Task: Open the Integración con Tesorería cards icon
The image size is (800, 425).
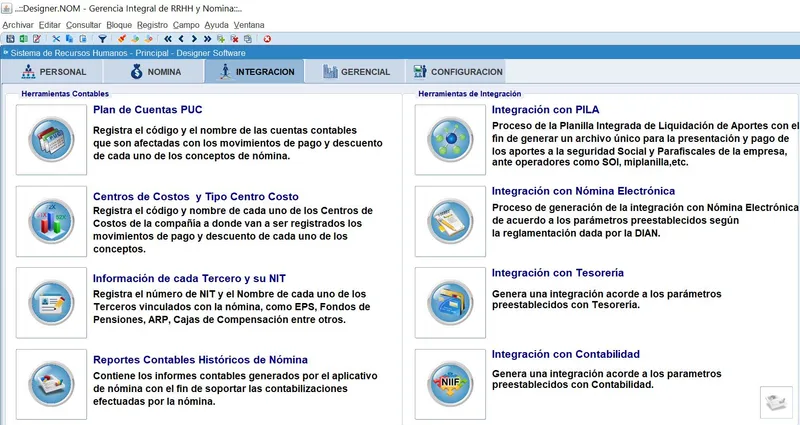Action: point(451,303)
